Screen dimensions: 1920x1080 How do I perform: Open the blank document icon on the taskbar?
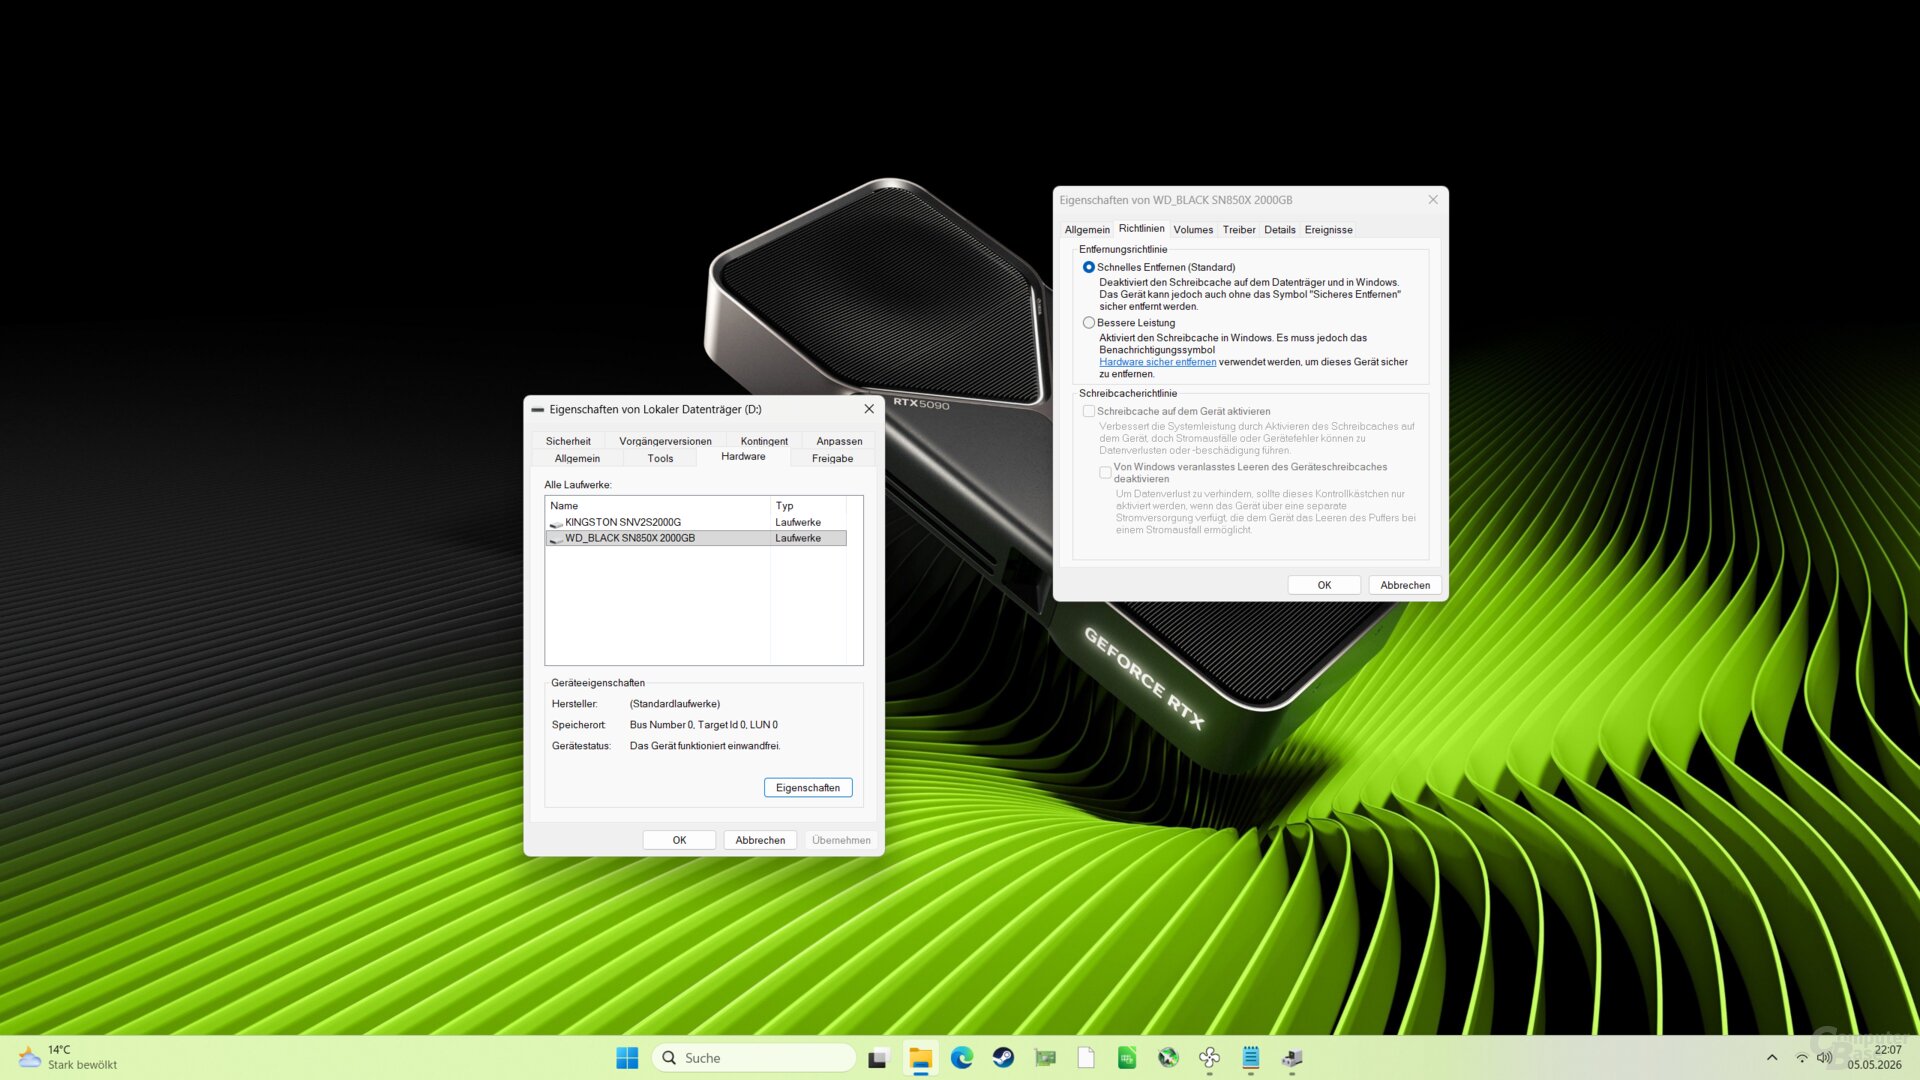1086,1058
